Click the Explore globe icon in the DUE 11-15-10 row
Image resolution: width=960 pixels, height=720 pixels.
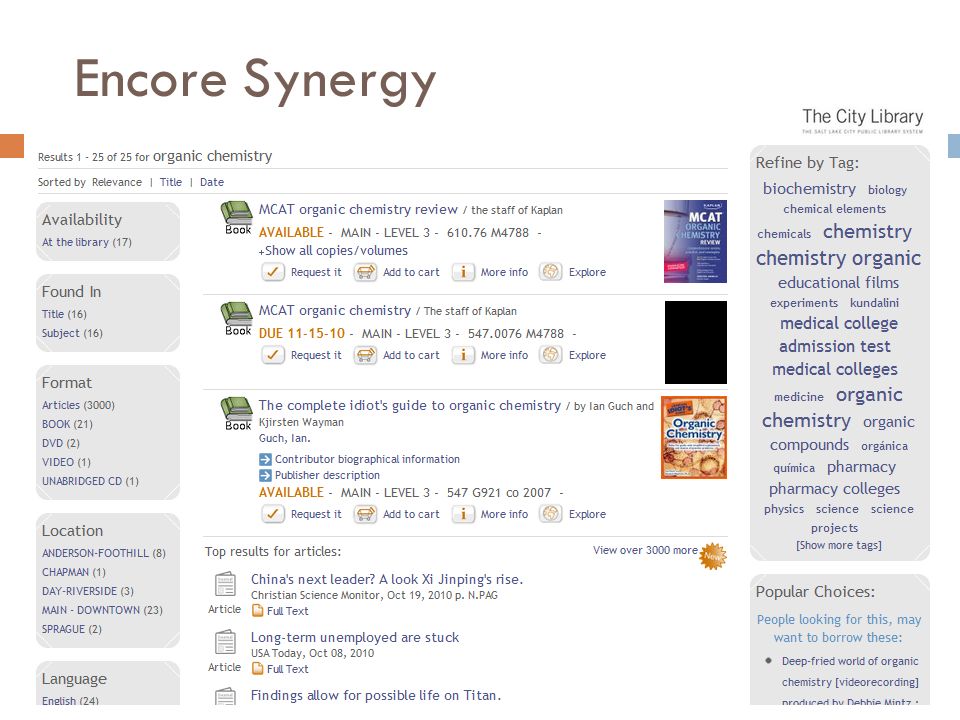(x=550, y=355)
